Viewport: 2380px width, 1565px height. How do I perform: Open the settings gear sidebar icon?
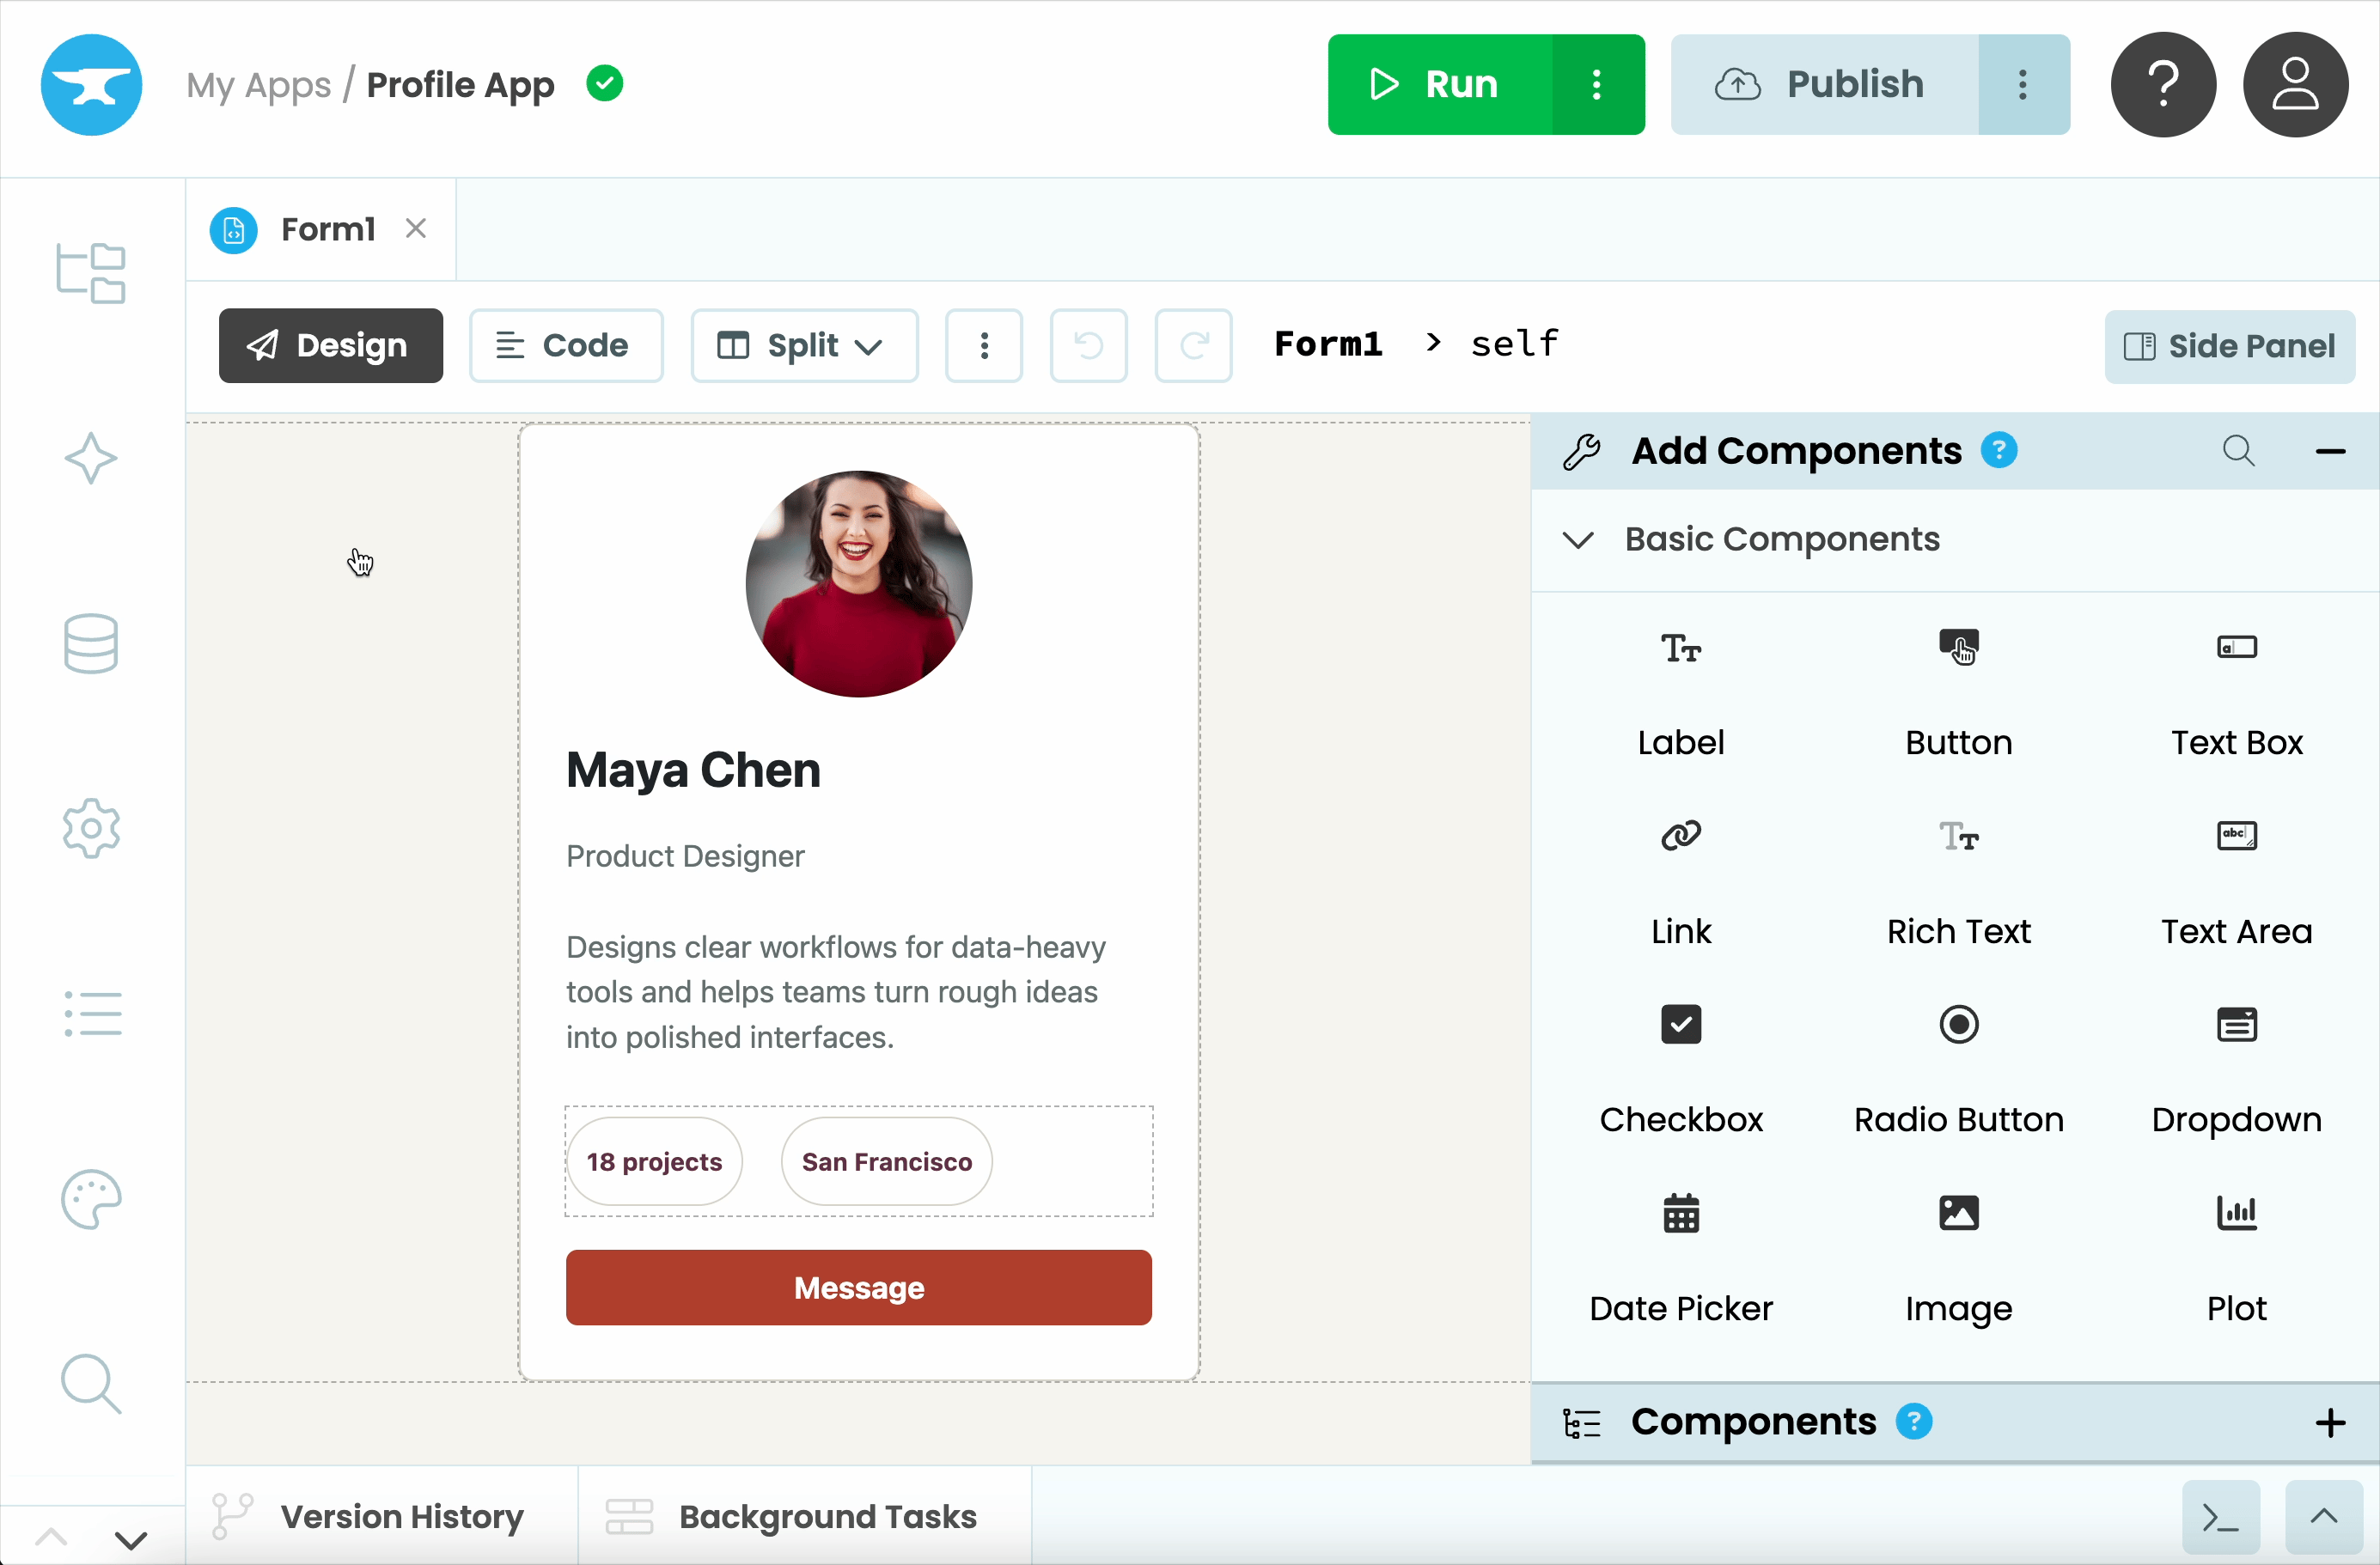(91, 829)
